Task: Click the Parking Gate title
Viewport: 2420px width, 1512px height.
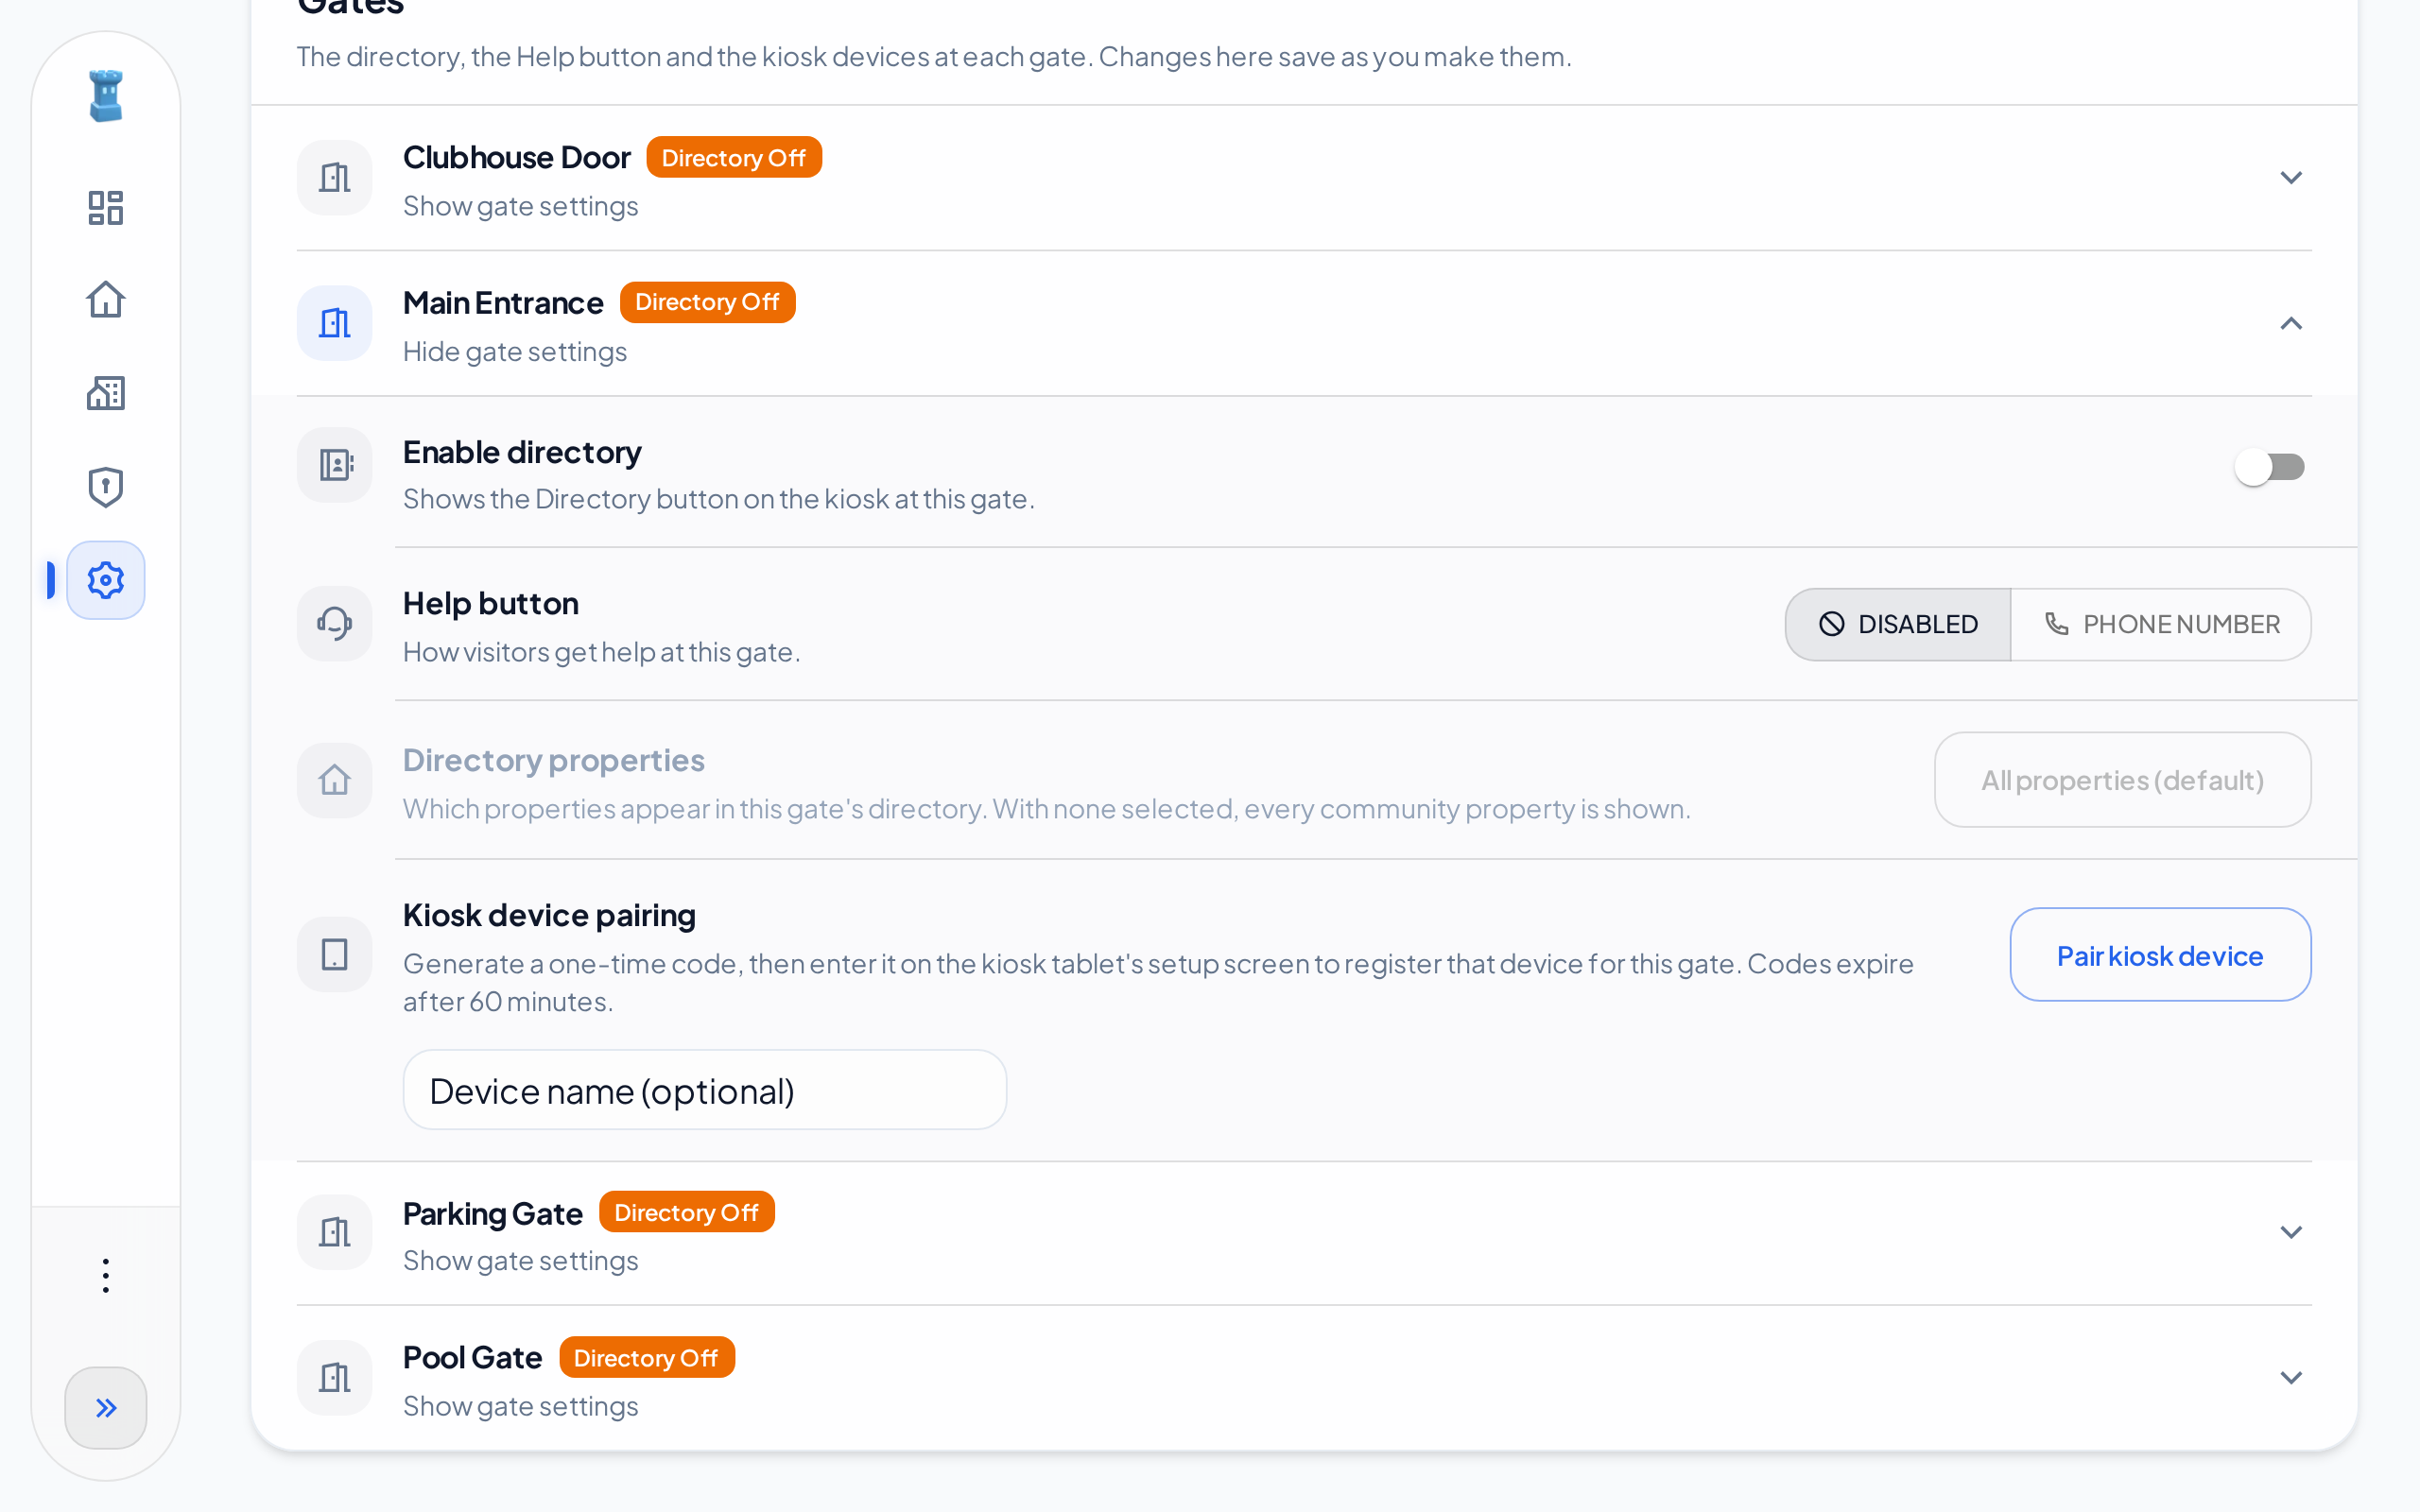Action: point(493,1213)
